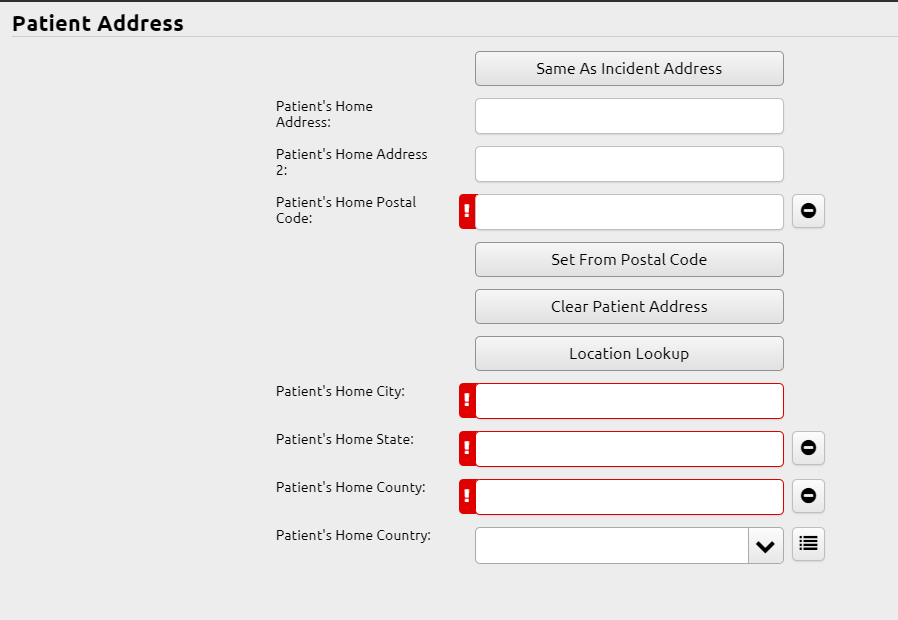Click minus icon beside Home State field
Image resolution: width=898 pixels, height=620 pixels.
click(808, 448)
